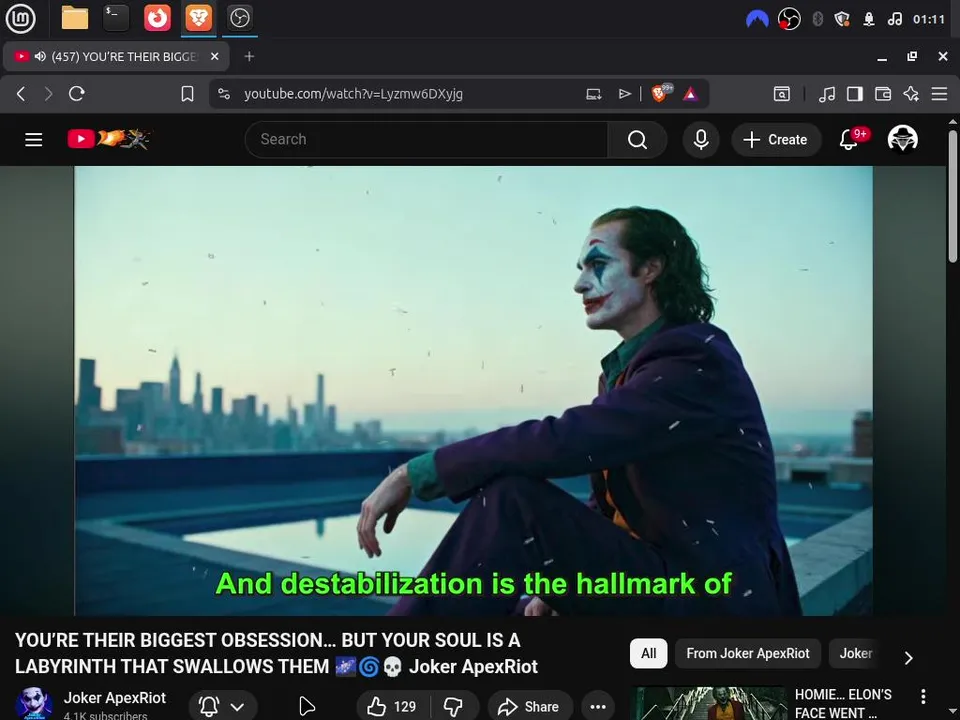
Task: Open the HOMIE… ELON'S FACE WENT video title
Action: pos(842,703)
